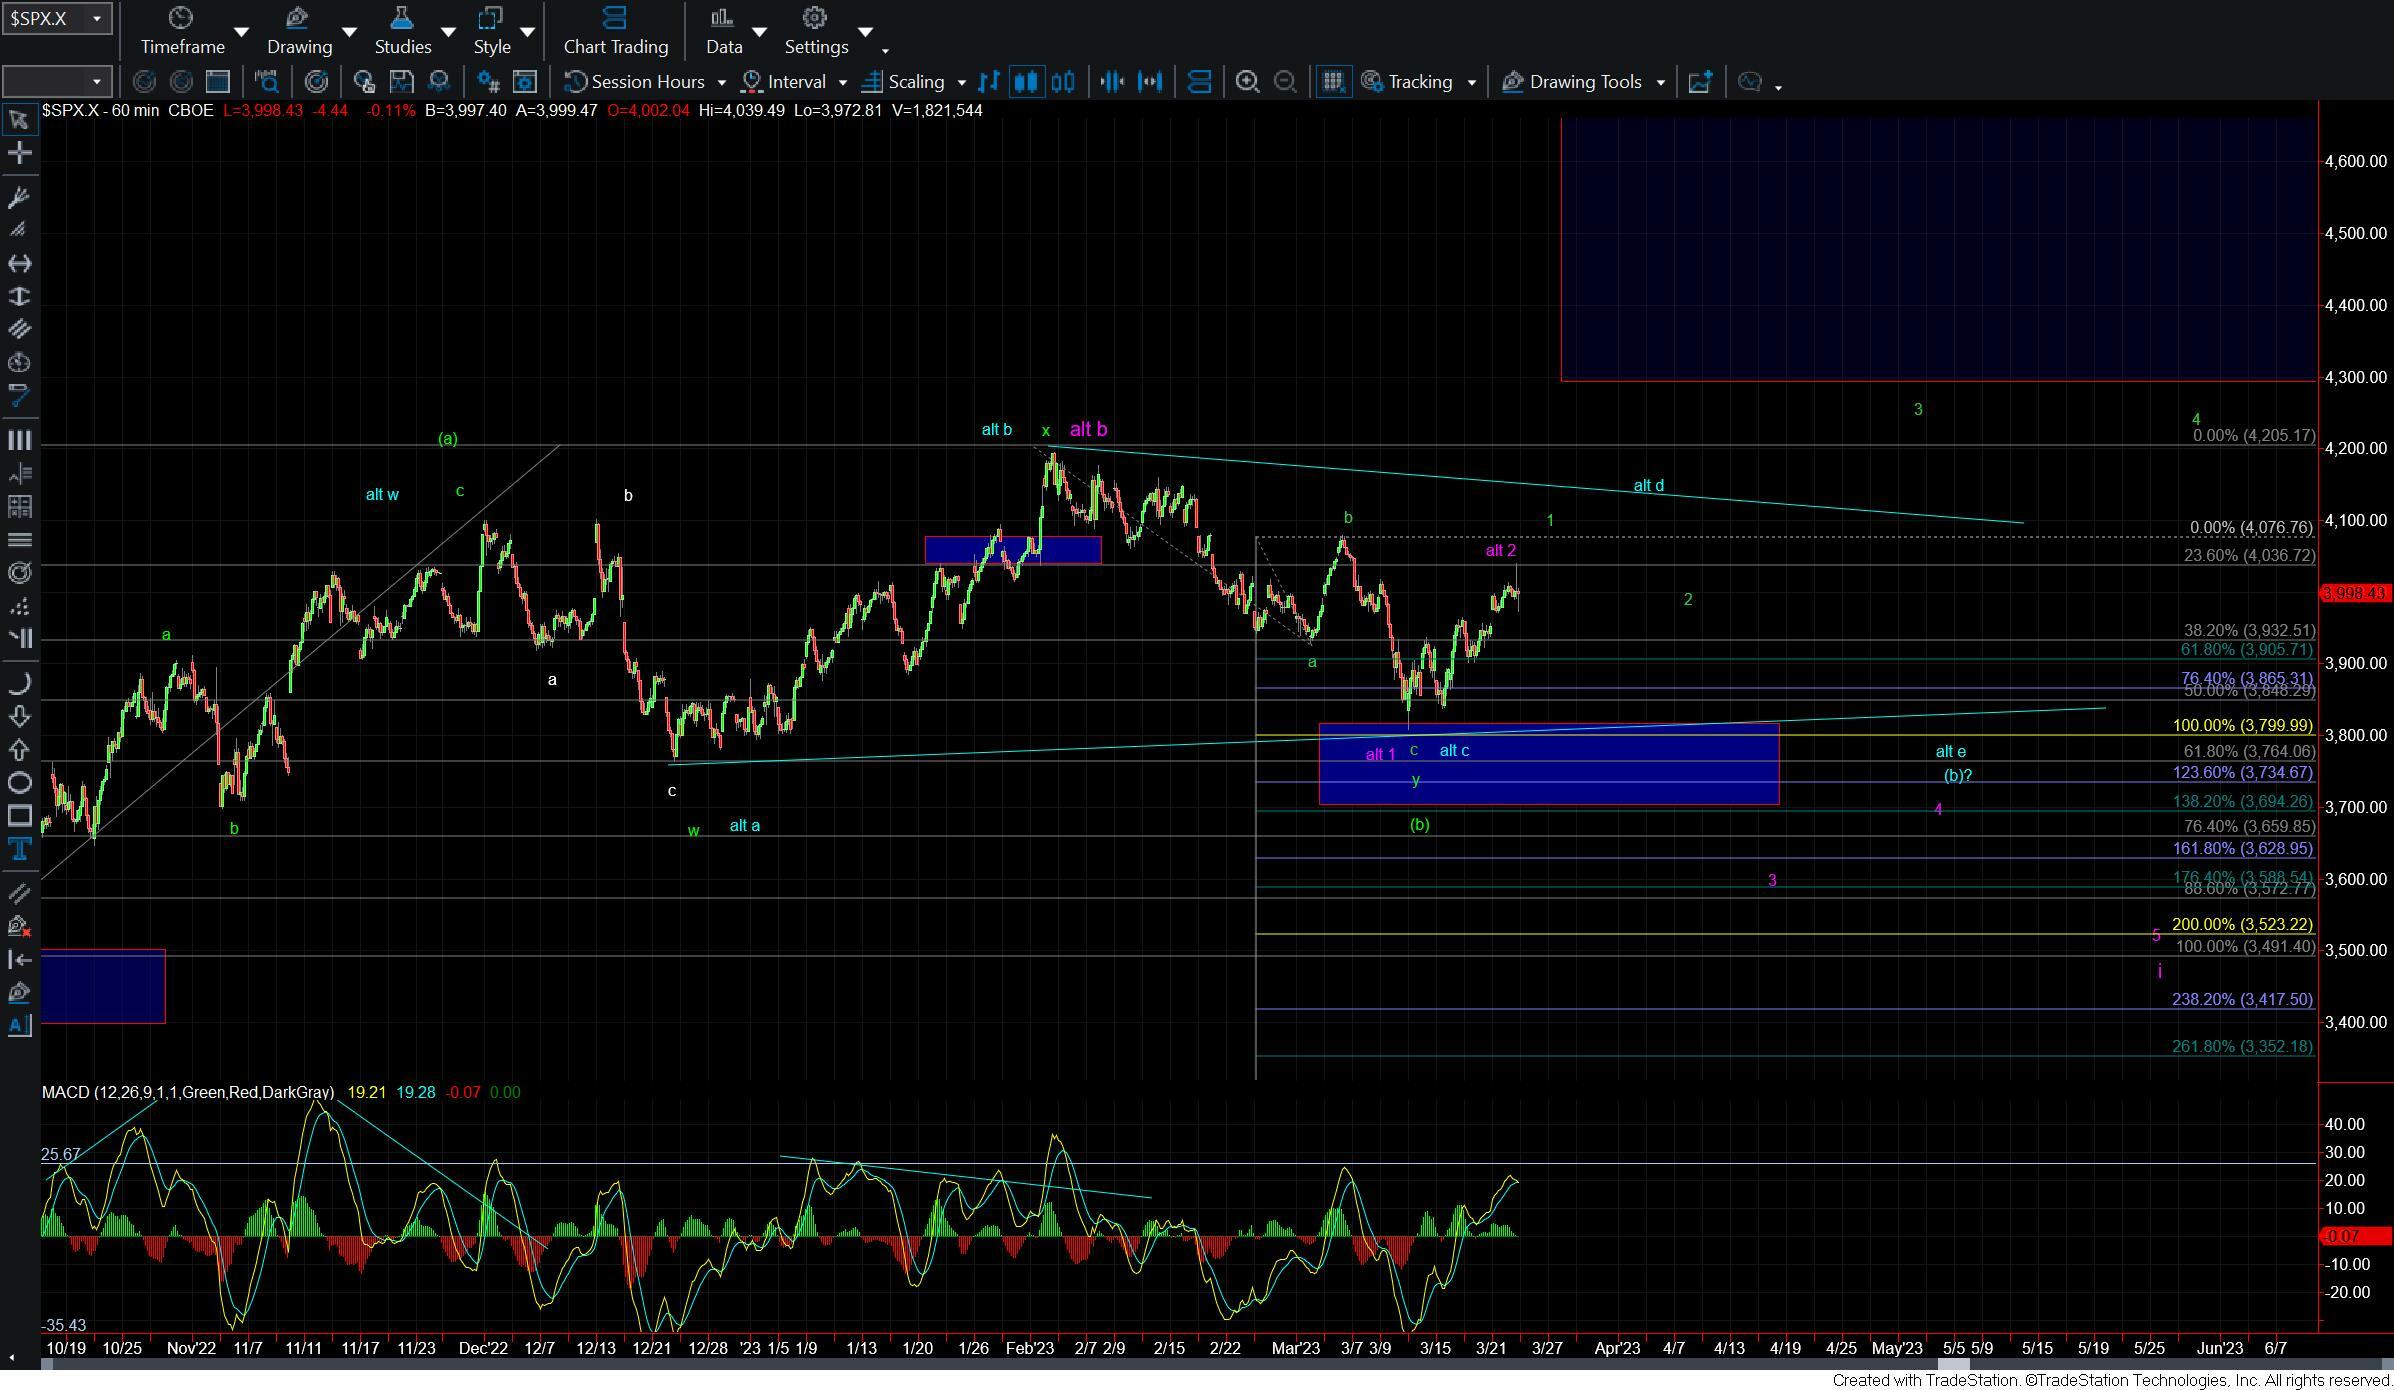The image size is (2394, 1390).
Task: Switch to hollow candlestick style
Action: (x=1062, y=82)
